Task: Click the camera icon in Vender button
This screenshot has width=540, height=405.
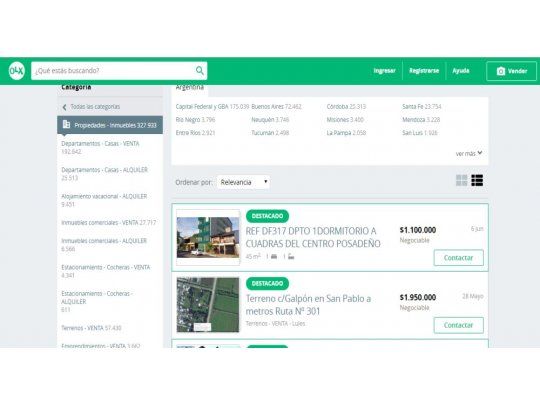Action: click(501, 71)
